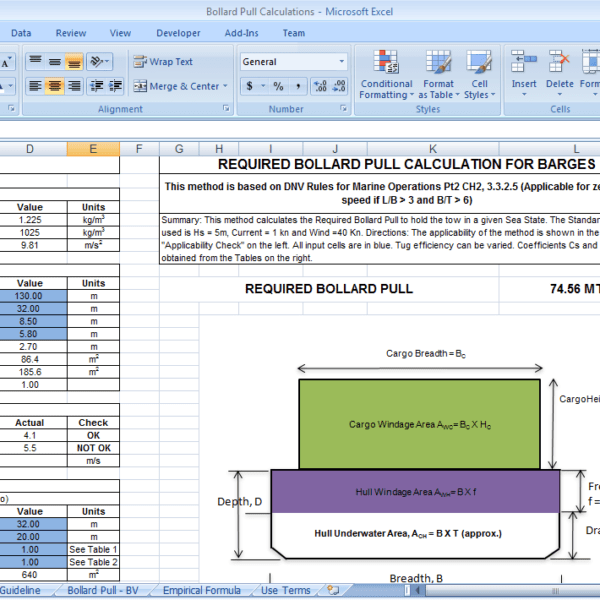Open the General number format combo box
Image resolution: width=600 pixels, height=600 pixels.
293,62
